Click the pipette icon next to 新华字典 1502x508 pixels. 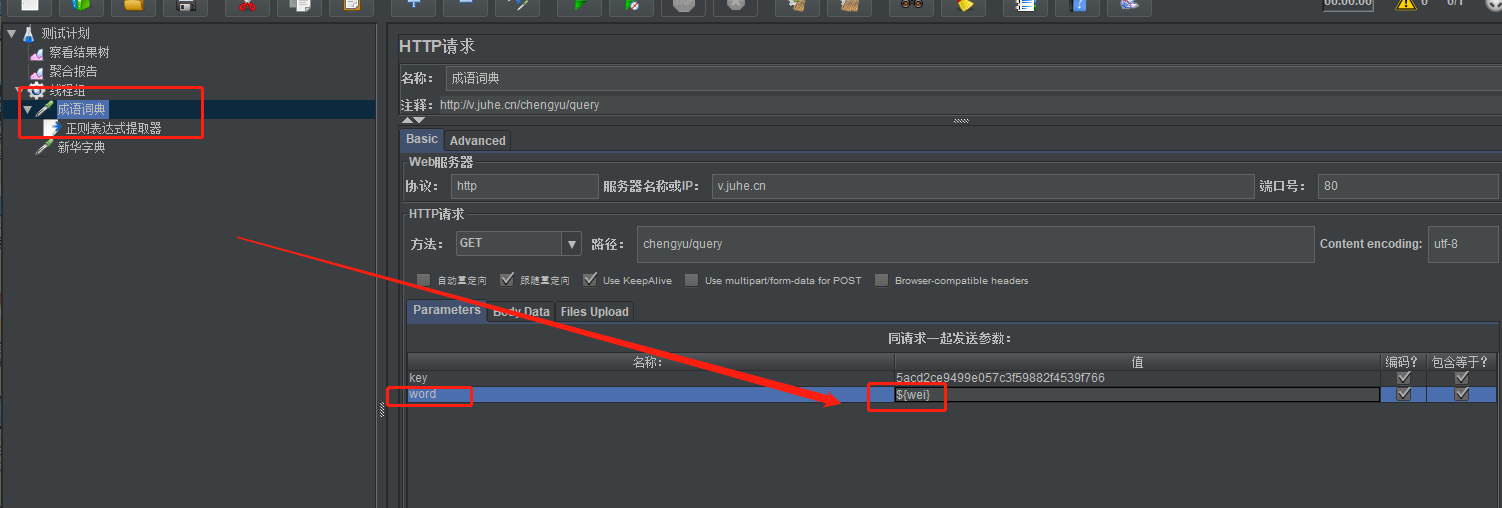tap(44, 147)
